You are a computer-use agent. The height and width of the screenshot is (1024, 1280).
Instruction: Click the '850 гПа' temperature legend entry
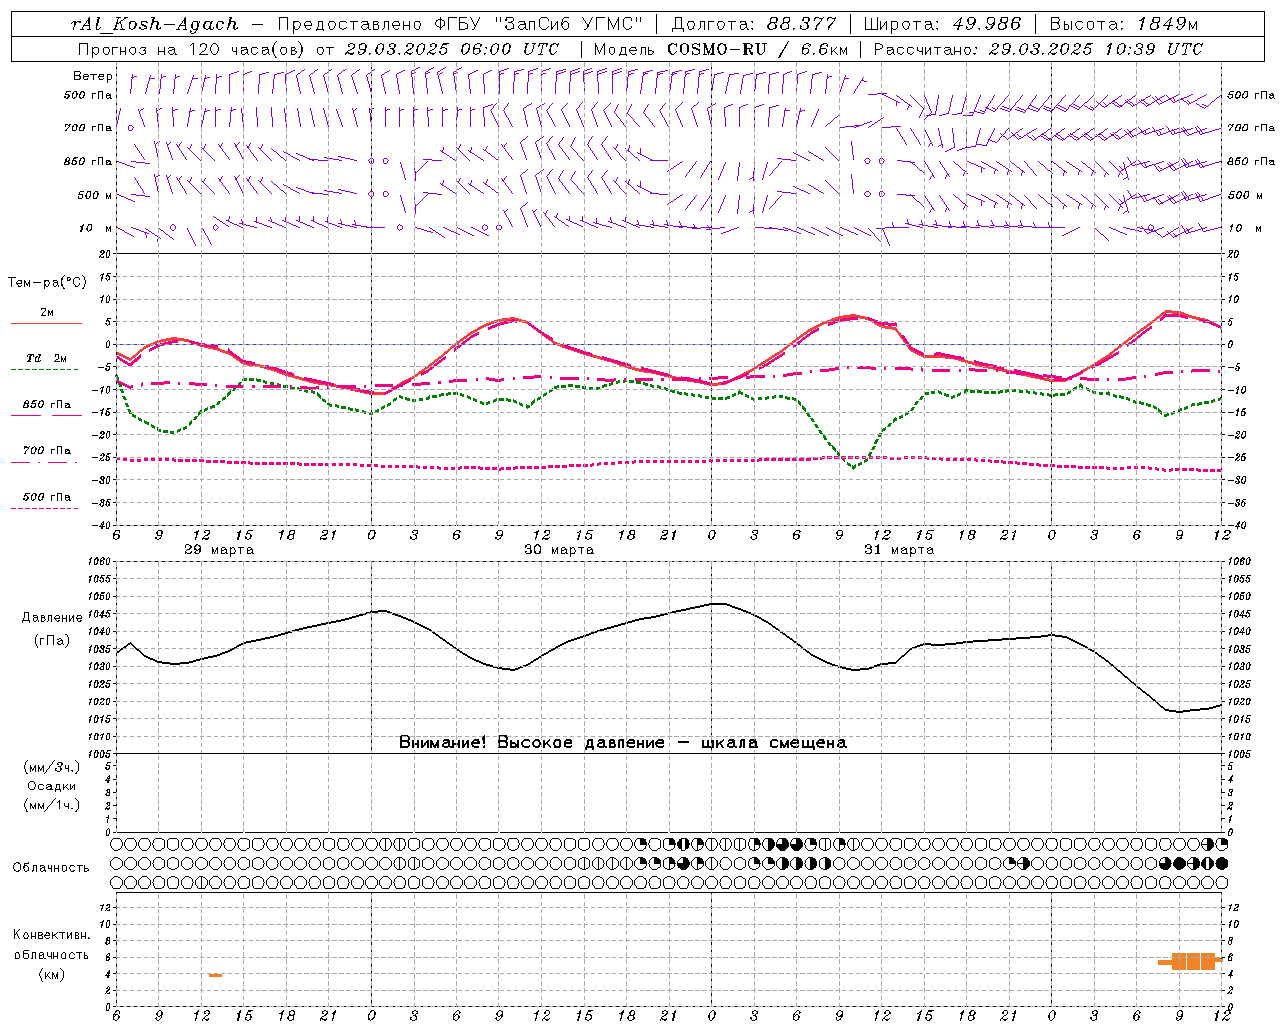pyautogui.click(x=46, y=405)
